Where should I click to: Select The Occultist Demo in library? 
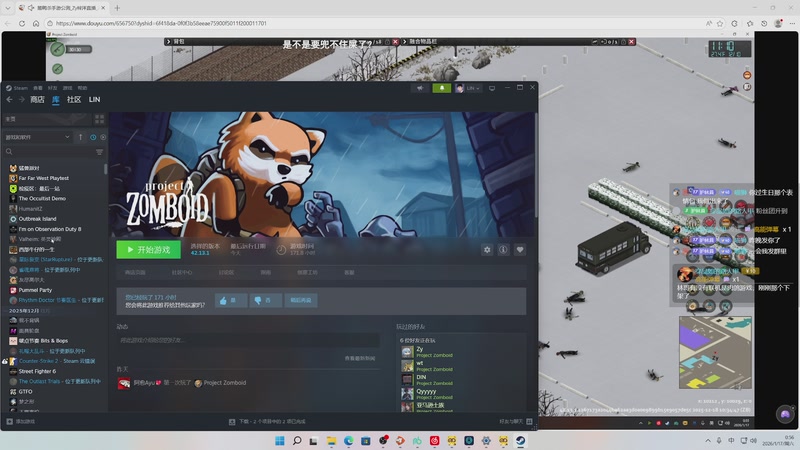click(42, 198)
